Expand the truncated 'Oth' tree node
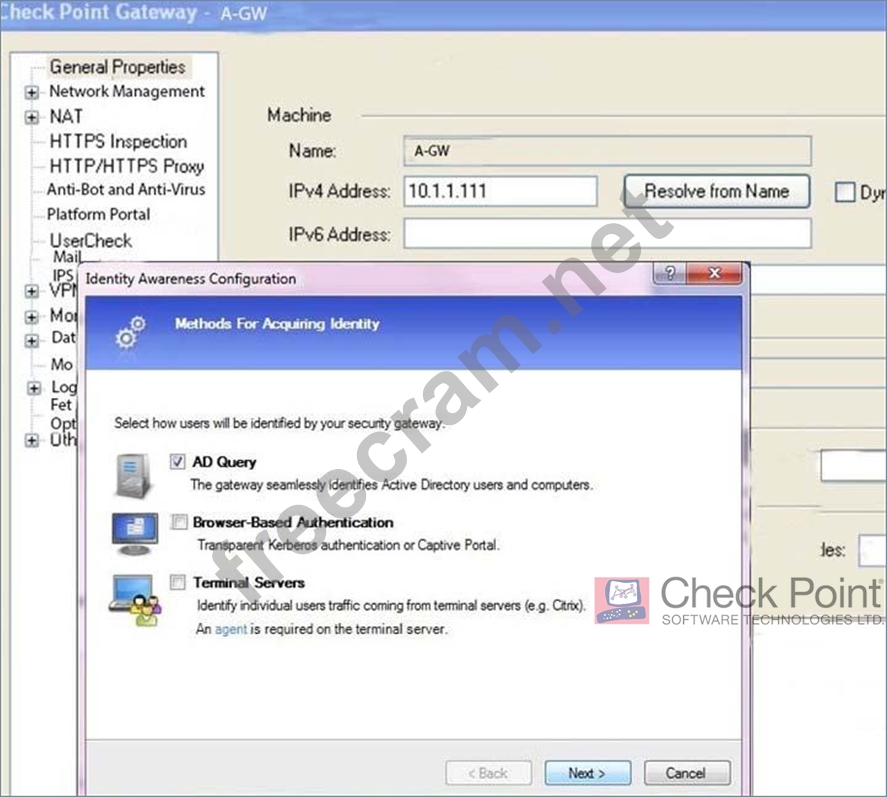Viewport: 887px width, 797px height. [32, 440]
